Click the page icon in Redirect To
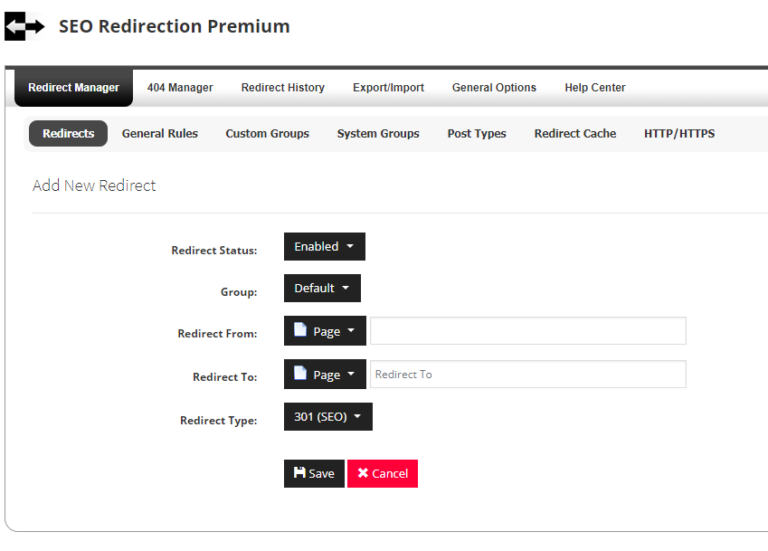This screenshot has height=551, width=768. [x=300, y=374]
